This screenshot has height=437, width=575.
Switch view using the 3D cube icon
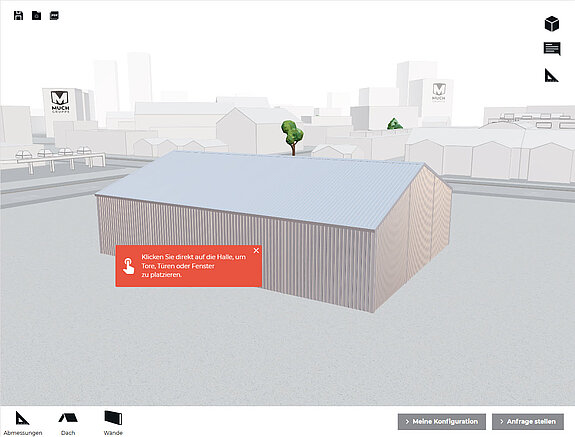click(x=552, y=24)
